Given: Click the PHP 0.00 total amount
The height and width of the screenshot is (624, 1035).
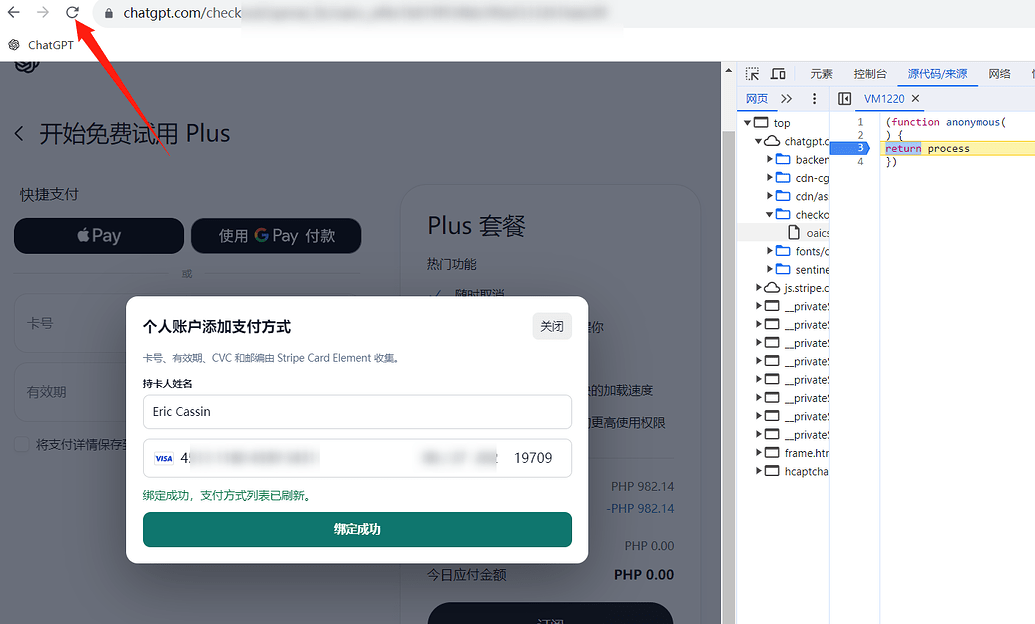Looking at the screenshot, I should [x=644, y=575].
